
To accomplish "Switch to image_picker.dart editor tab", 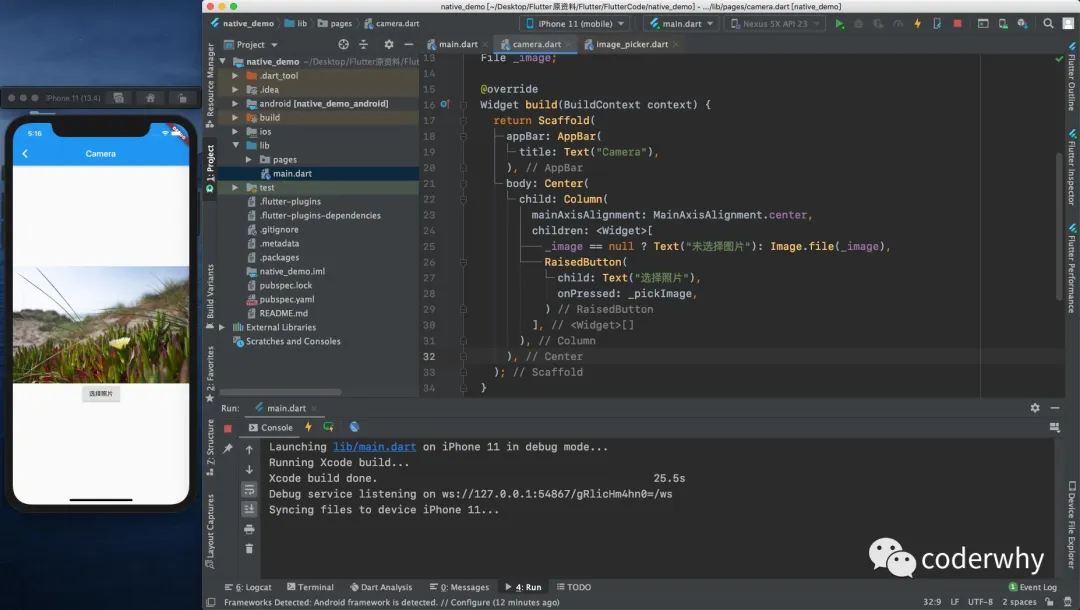I will [632, 44].
